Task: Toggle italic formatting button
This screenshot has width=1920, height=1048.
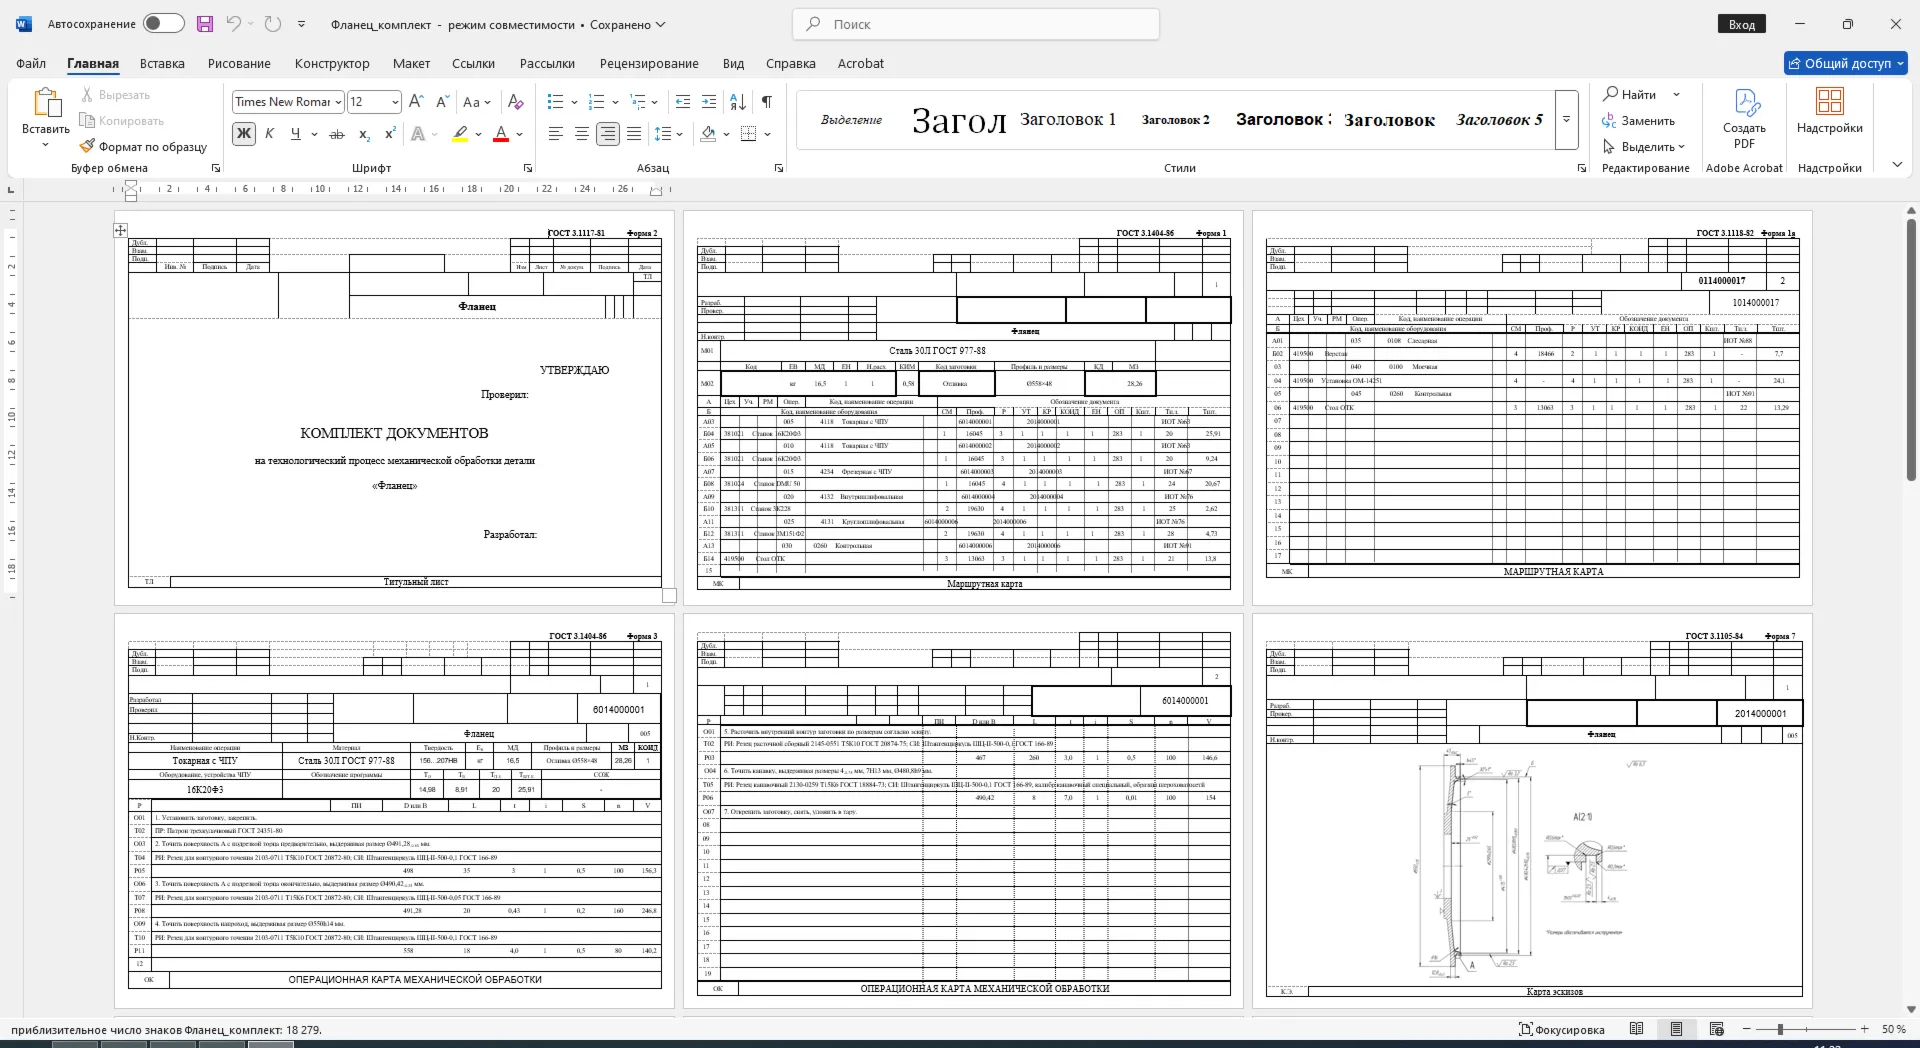Action: tap(269, 134)
